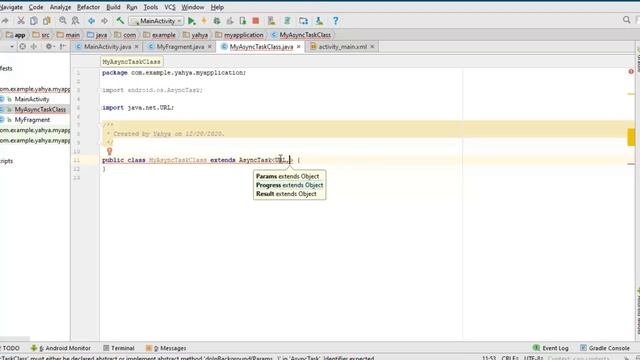This screenshot has height=360, width=640.
Task: Click the Make Project hammer icon
Action: coord(120,20)
